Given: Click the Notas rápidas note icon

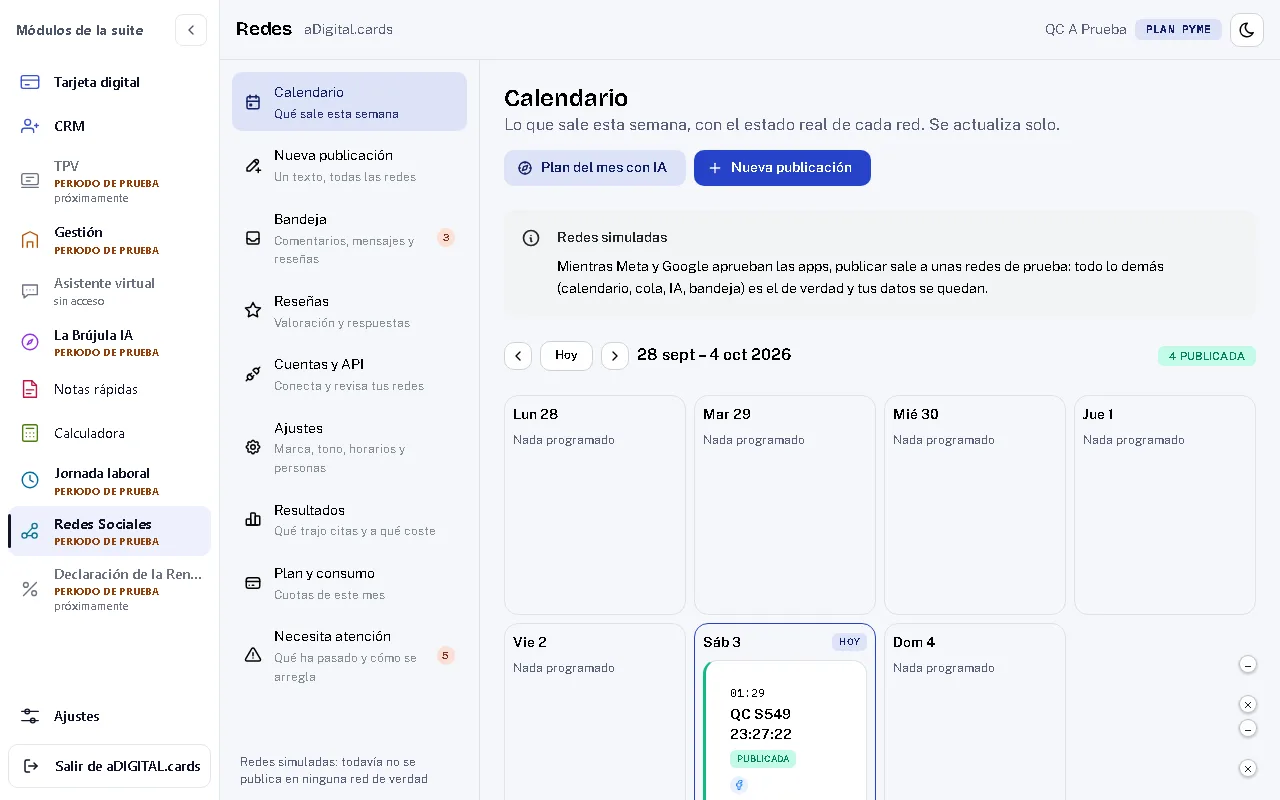Looking at the screenshot, I should click(x=30, y=389).
